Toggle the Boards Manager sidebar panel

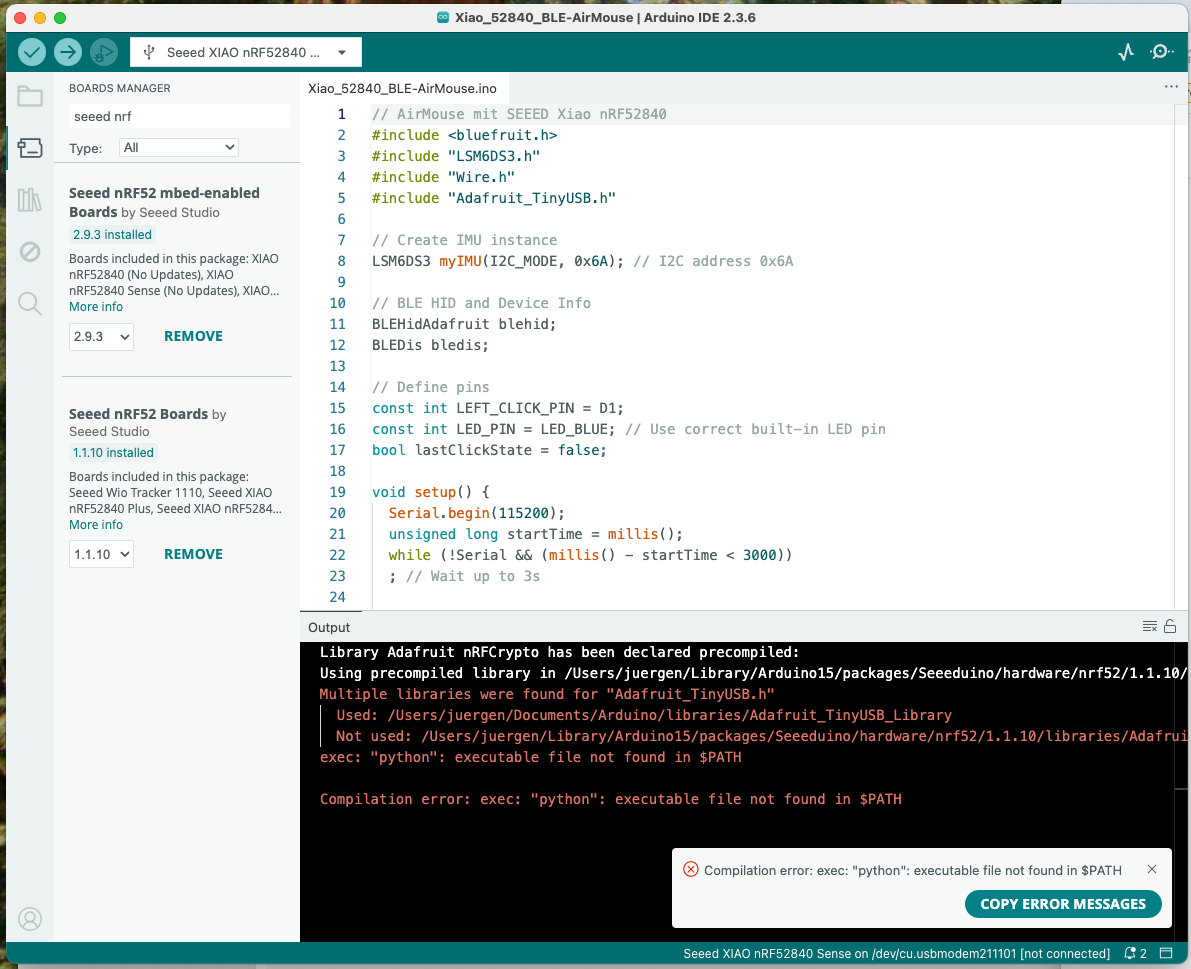point(30,148)
